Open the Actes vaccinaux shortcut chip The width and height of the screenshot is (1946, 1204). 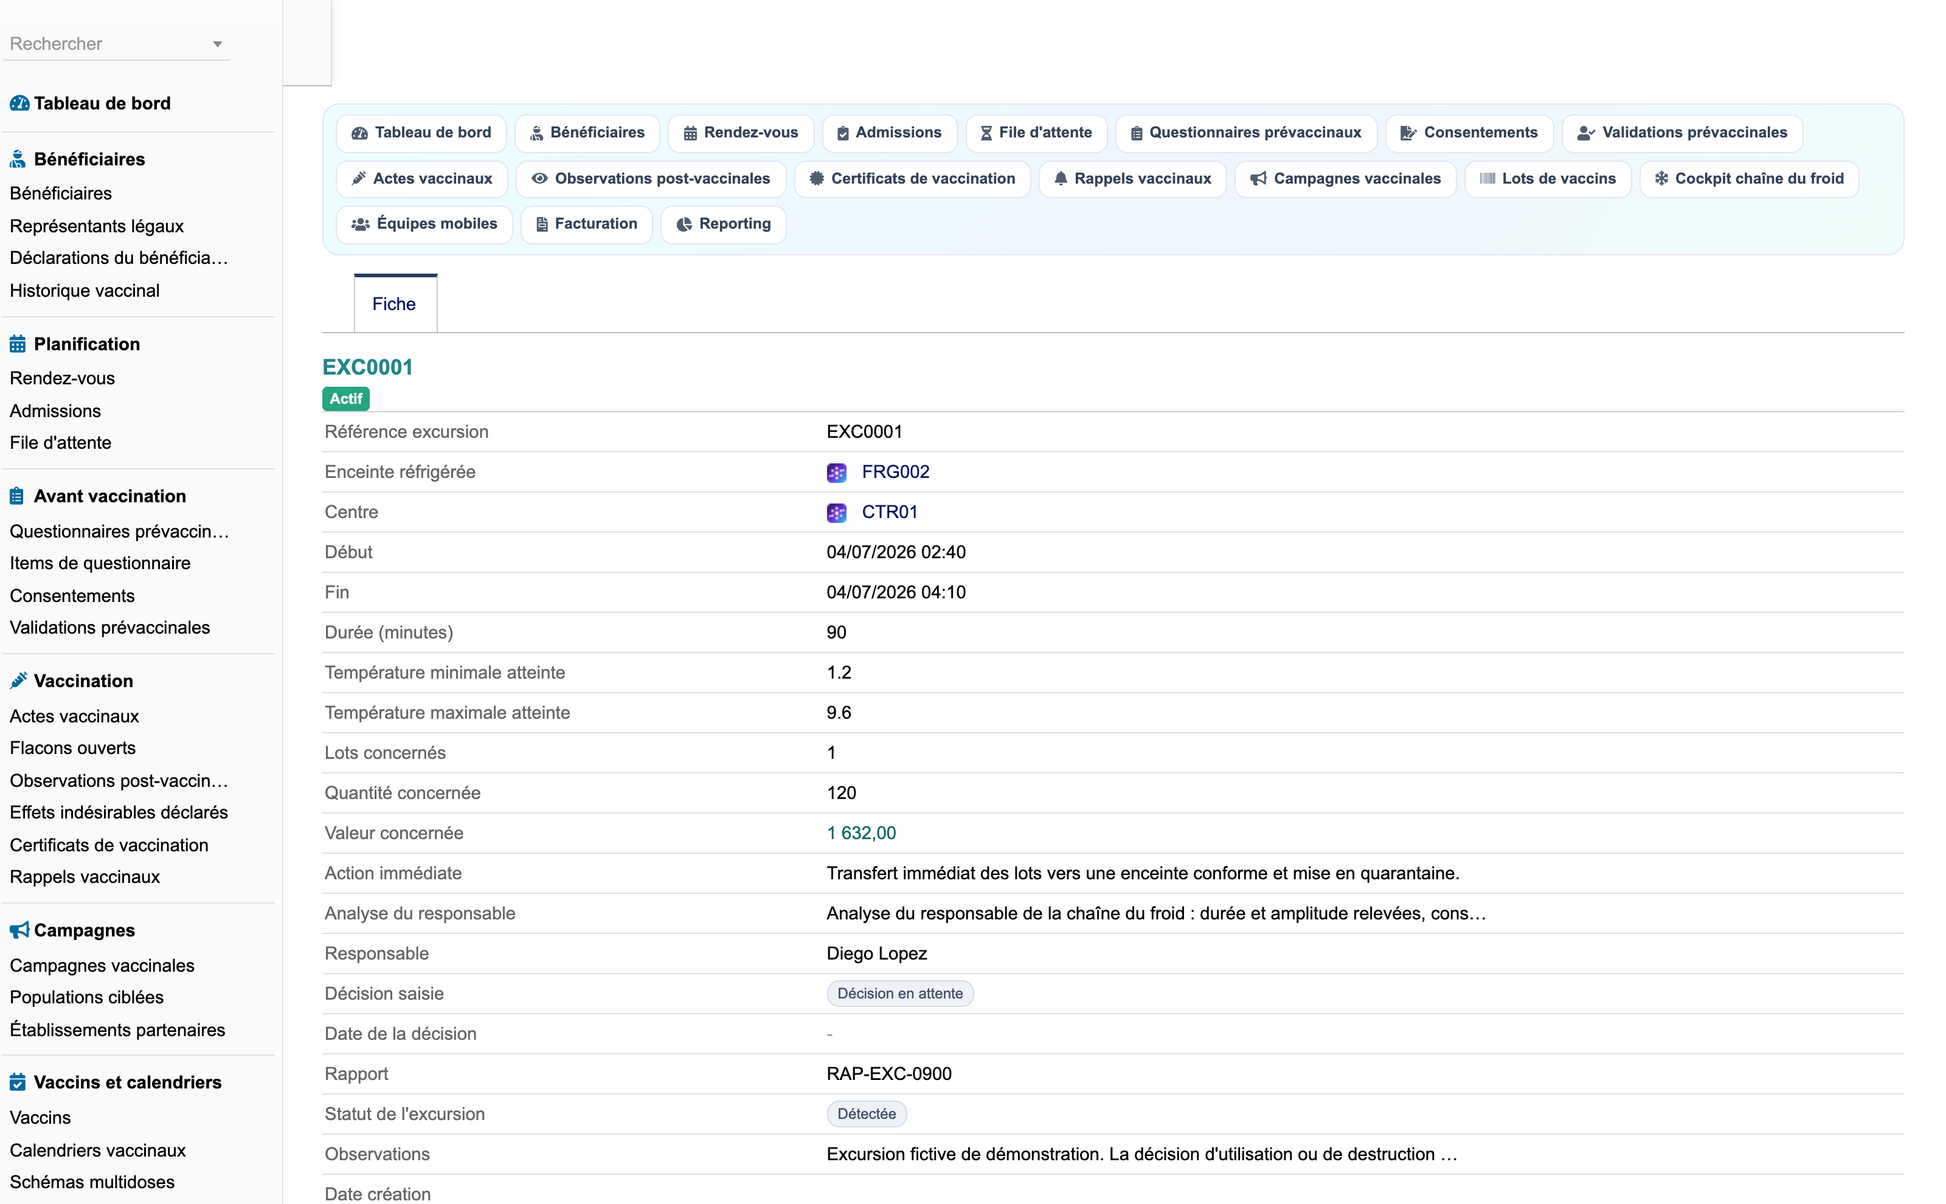pos(422,179)
